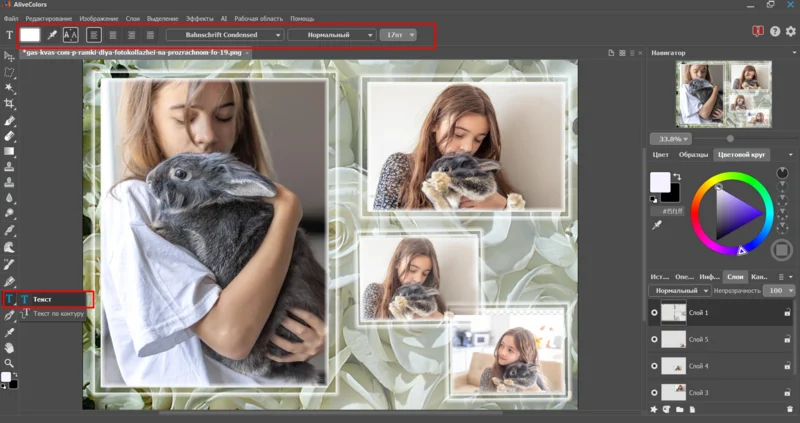Select the Crop tool in left toolbar

(10, 103)
